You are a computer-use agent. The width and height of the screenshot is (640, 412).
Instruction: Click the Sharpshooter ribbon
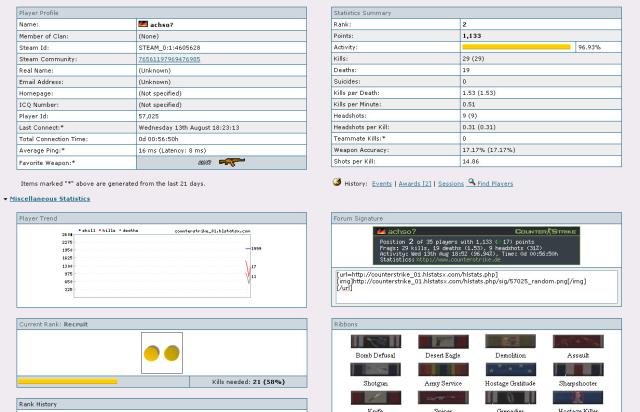(577, 370)
